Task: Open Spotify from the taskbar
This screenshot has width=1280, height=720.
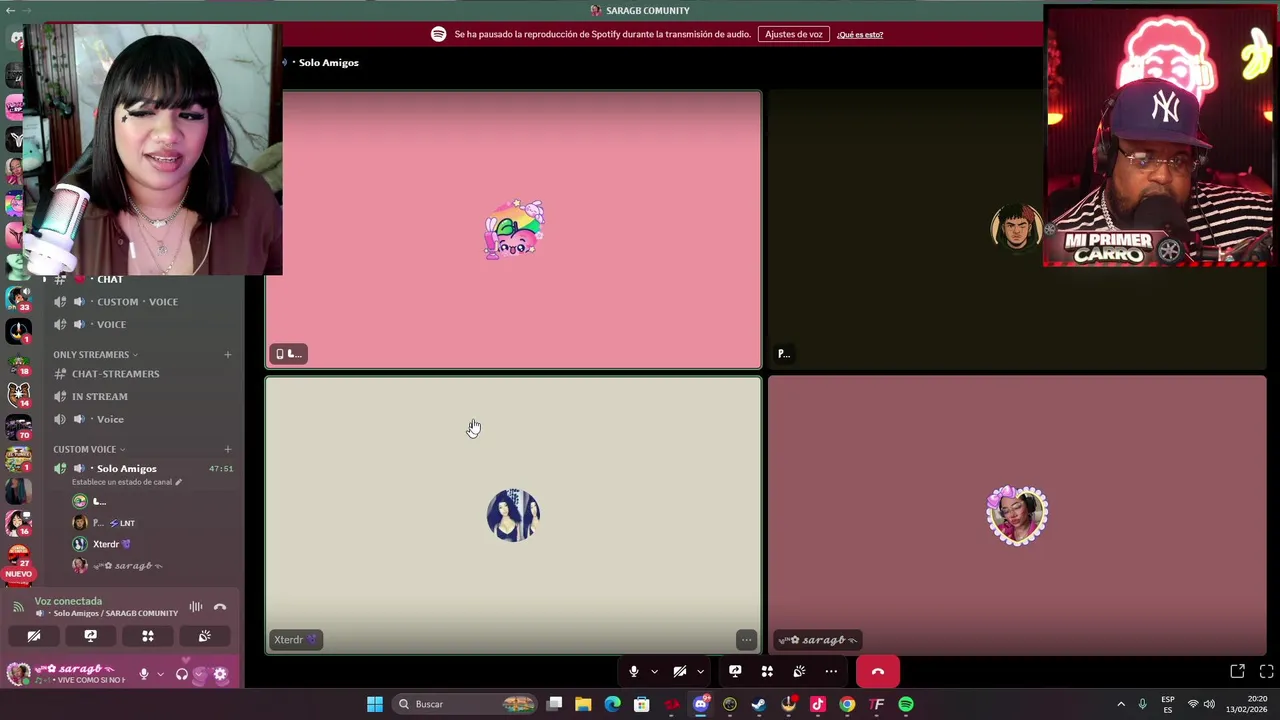Action: 906,704
